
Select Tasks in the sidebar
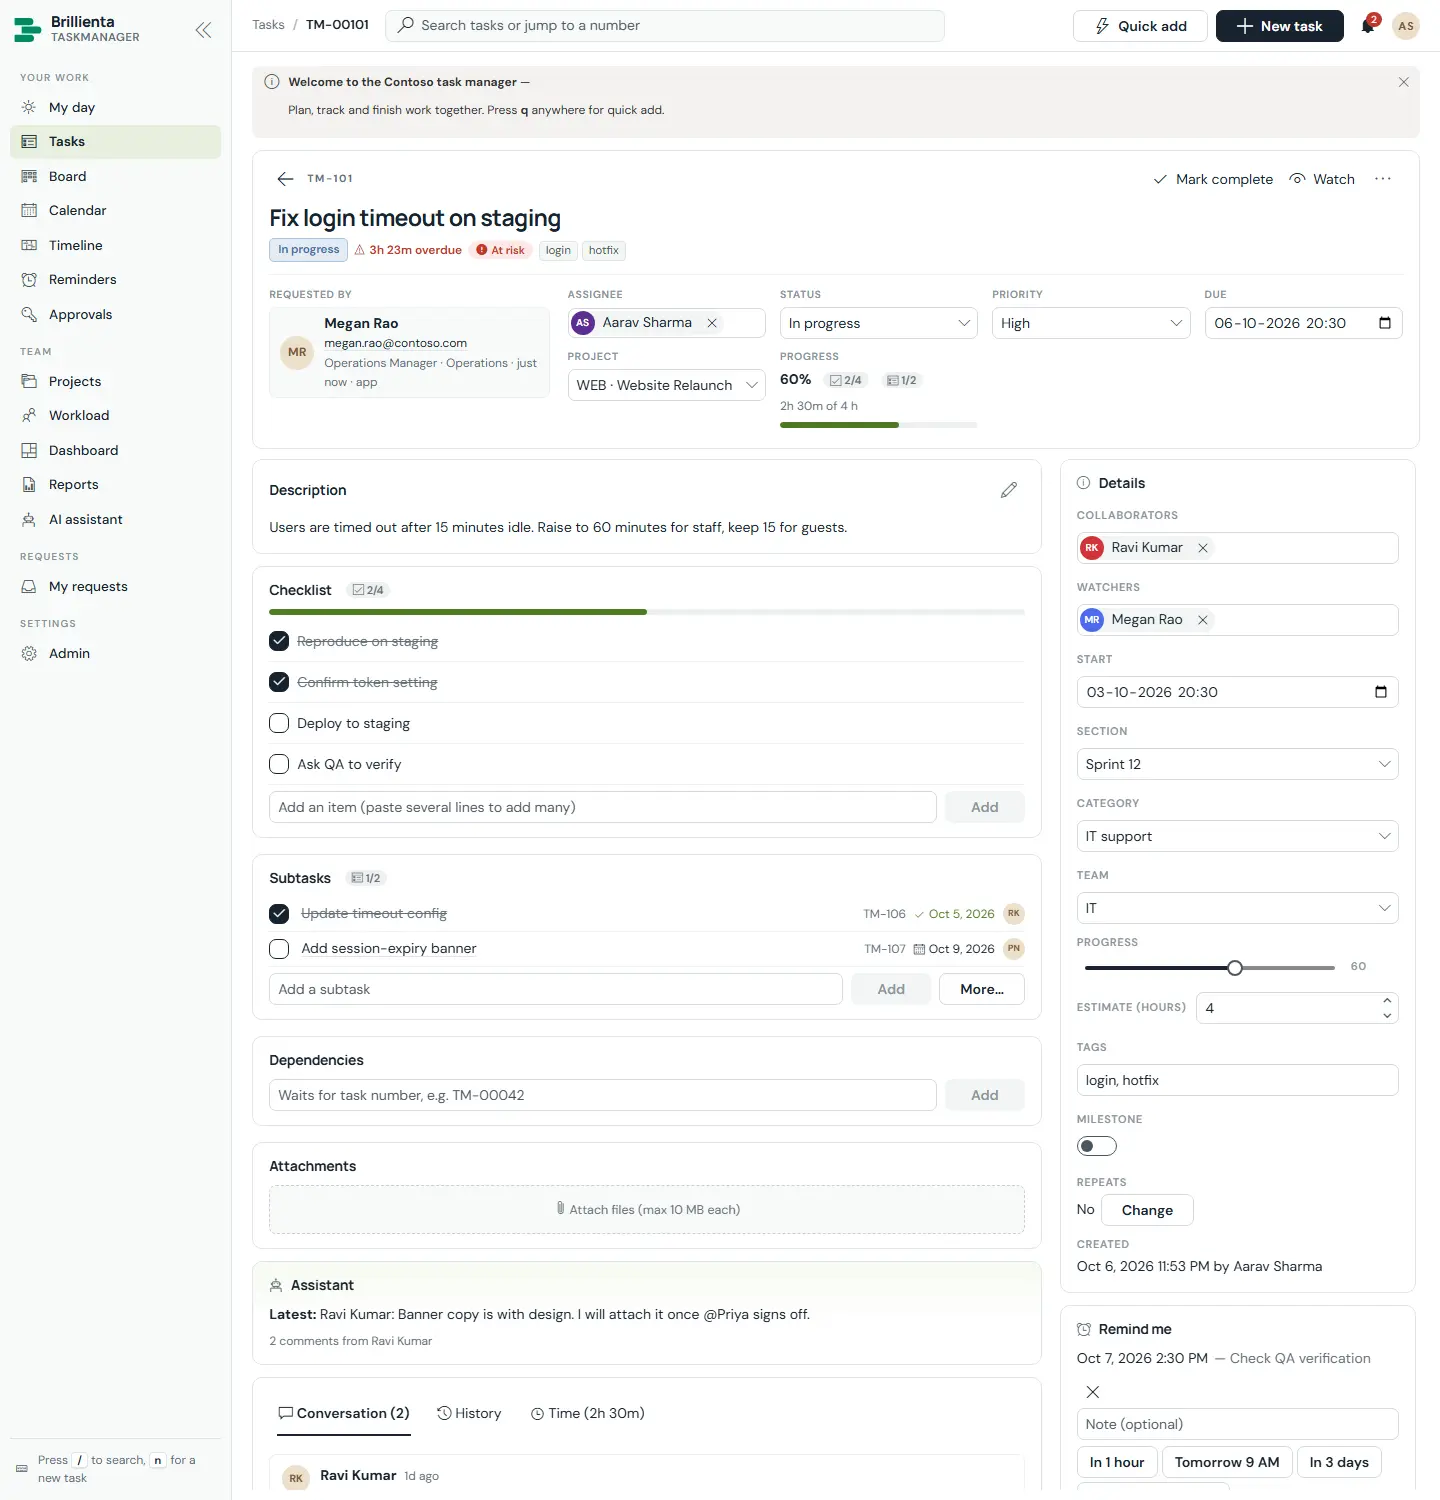(x=115, y=141)
